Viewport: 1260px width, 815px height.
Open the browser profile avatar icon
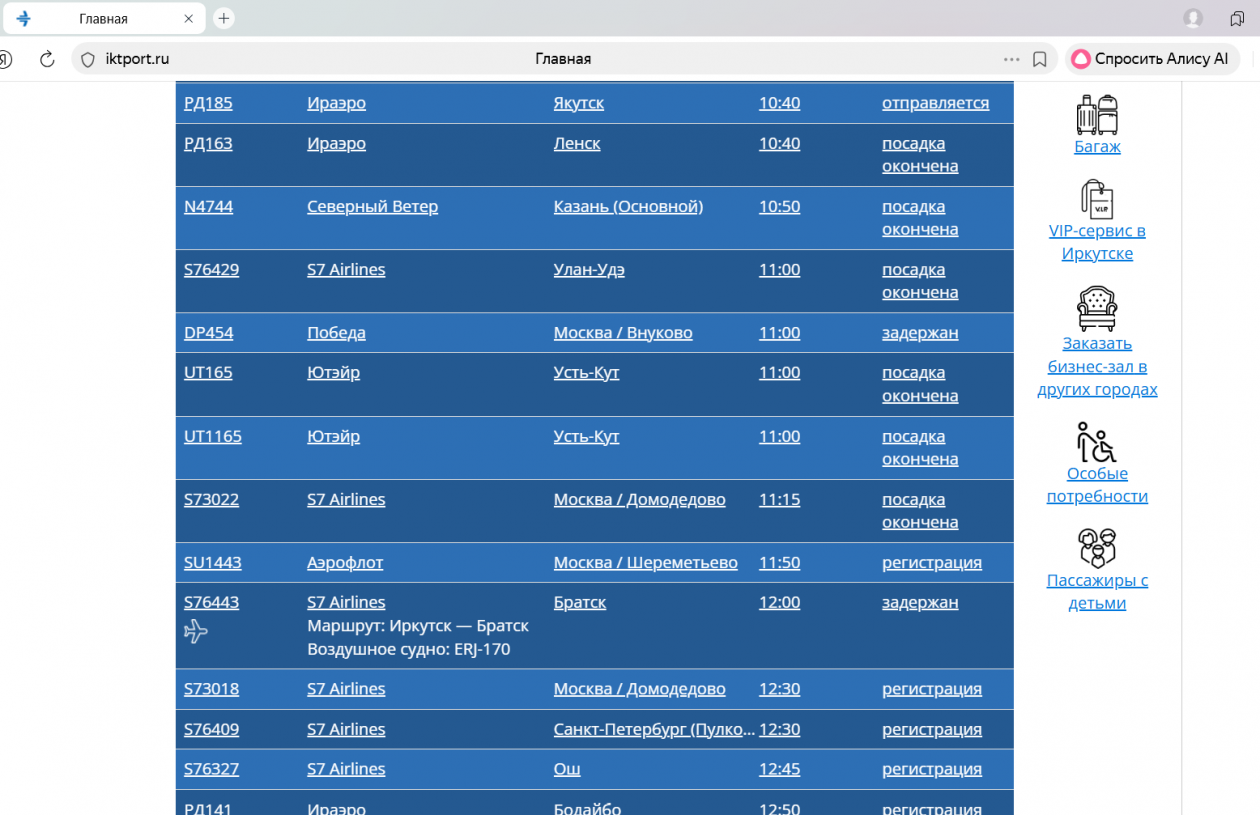point(1192,18)
